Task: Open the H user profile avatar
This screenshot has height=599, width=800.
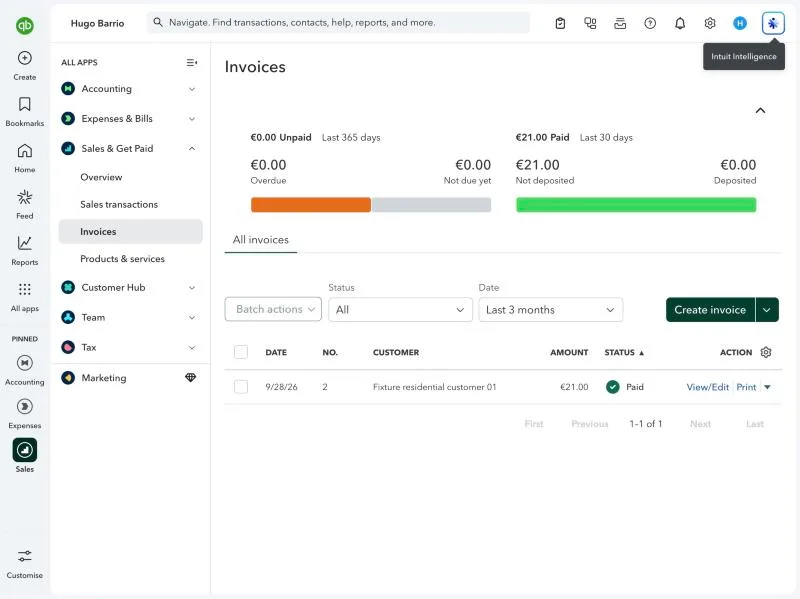Action: coord(740,23)
